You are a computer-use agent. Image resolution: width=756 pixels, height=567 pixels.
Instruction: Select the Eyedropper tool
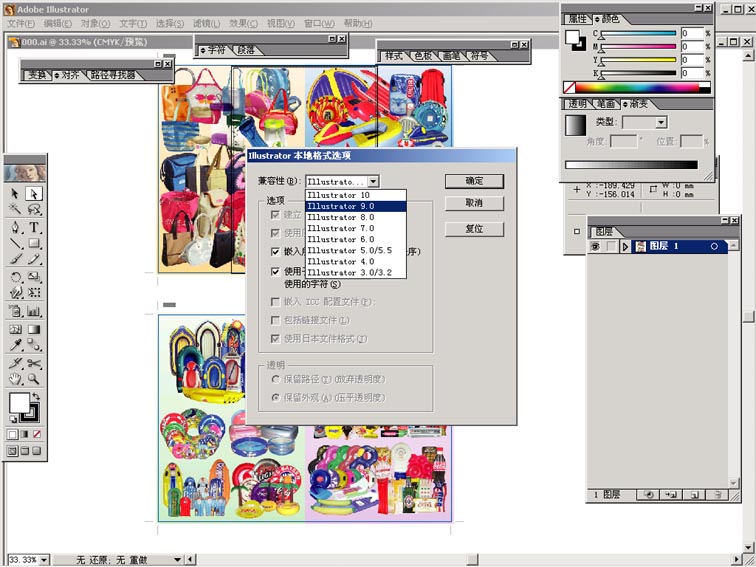15,345
